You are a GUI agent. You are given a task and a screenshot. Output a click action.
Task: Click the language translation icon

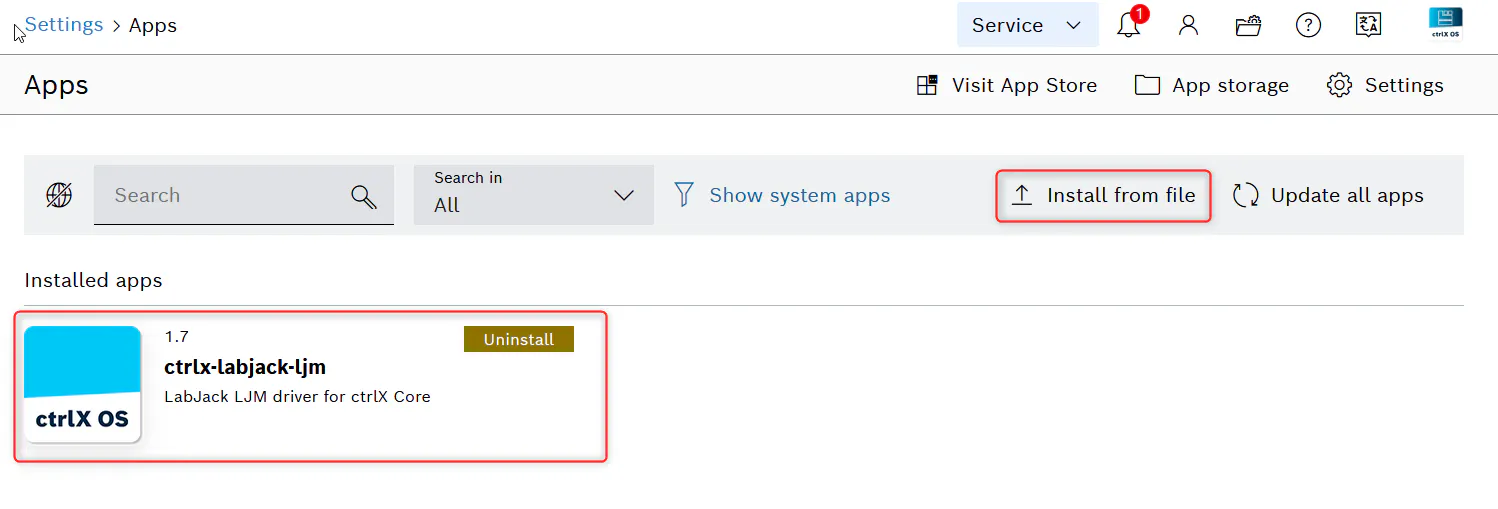pos(1368,25)
